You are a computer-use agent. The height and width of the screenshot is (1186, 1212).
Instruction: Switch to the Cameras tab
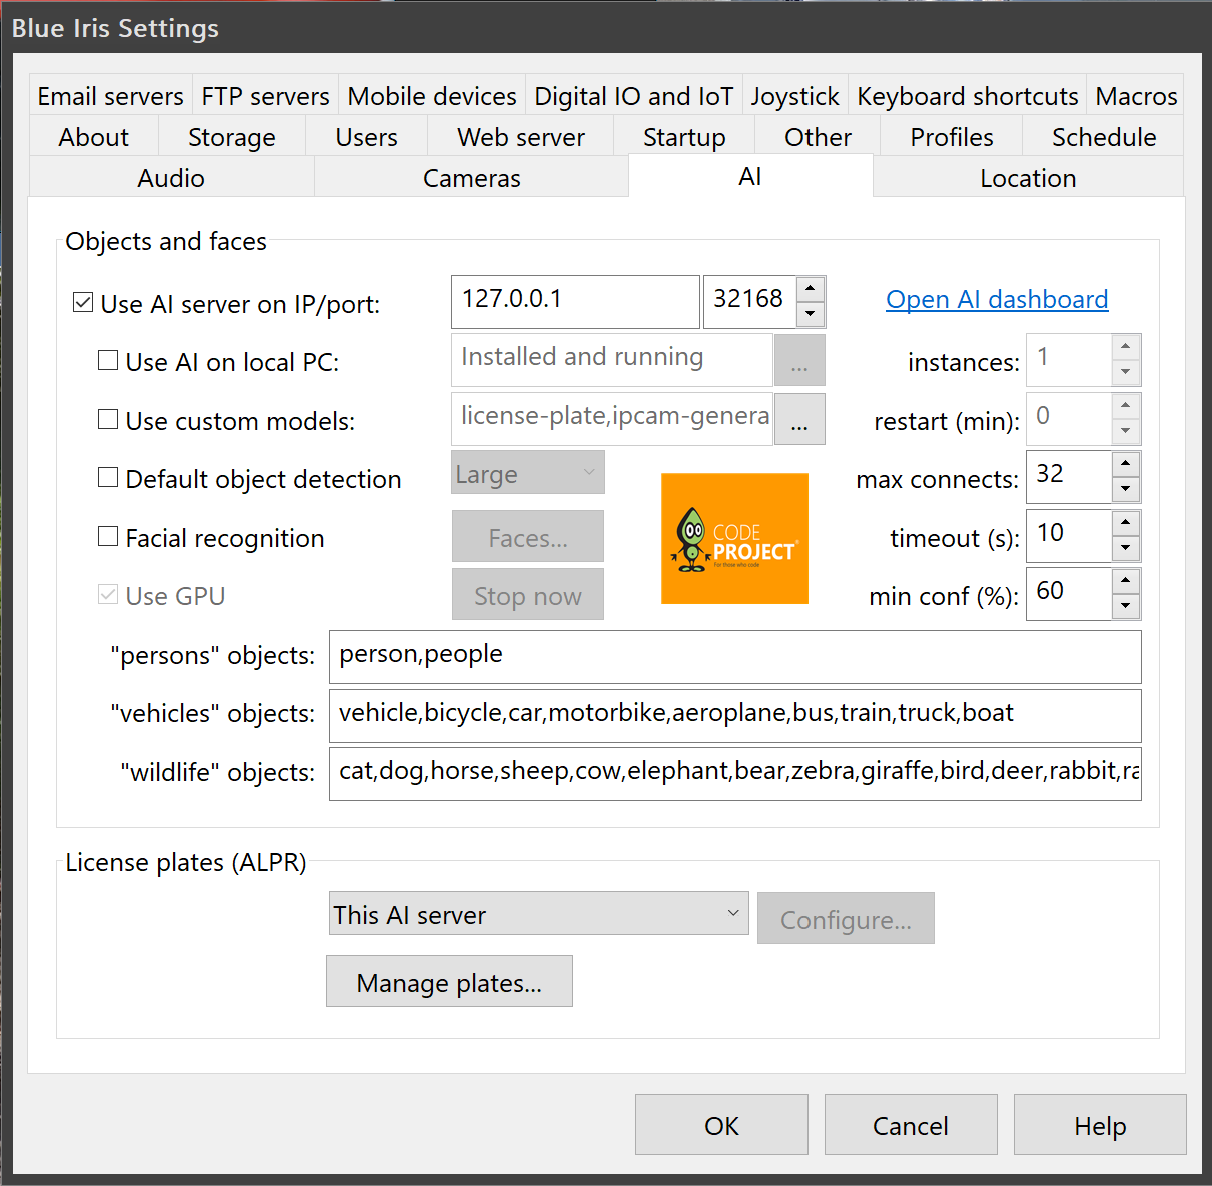tap(471, 178)
